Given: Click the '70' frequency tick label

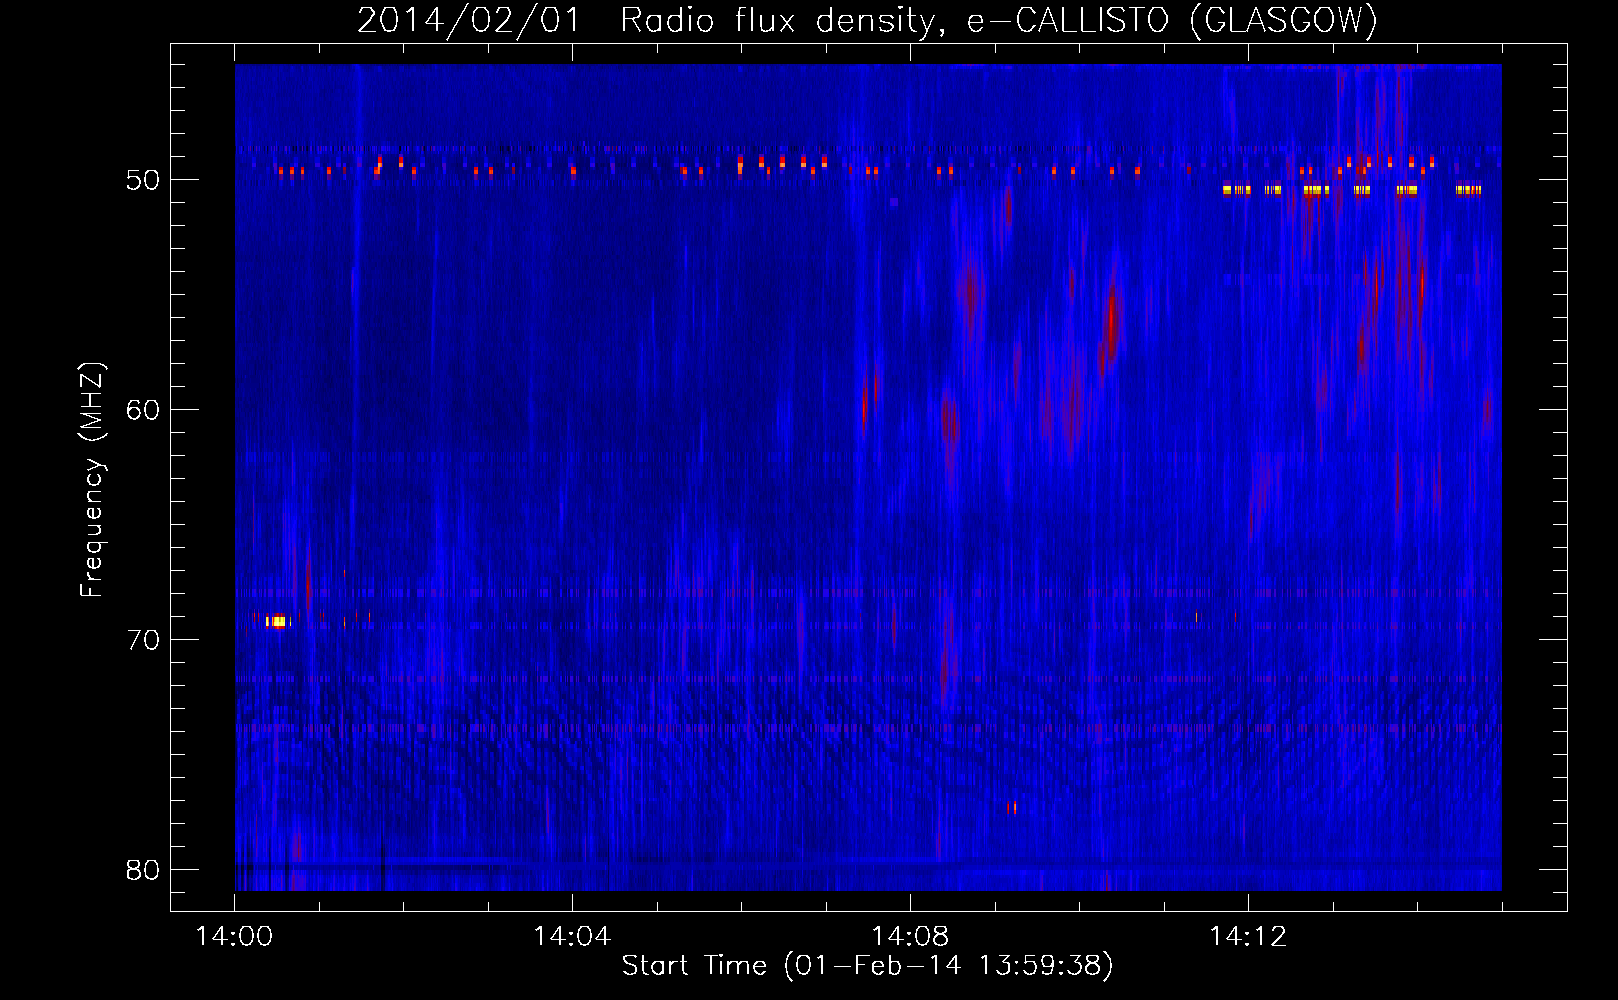Looking at the screenshot, I should click(x=143, y=640).
